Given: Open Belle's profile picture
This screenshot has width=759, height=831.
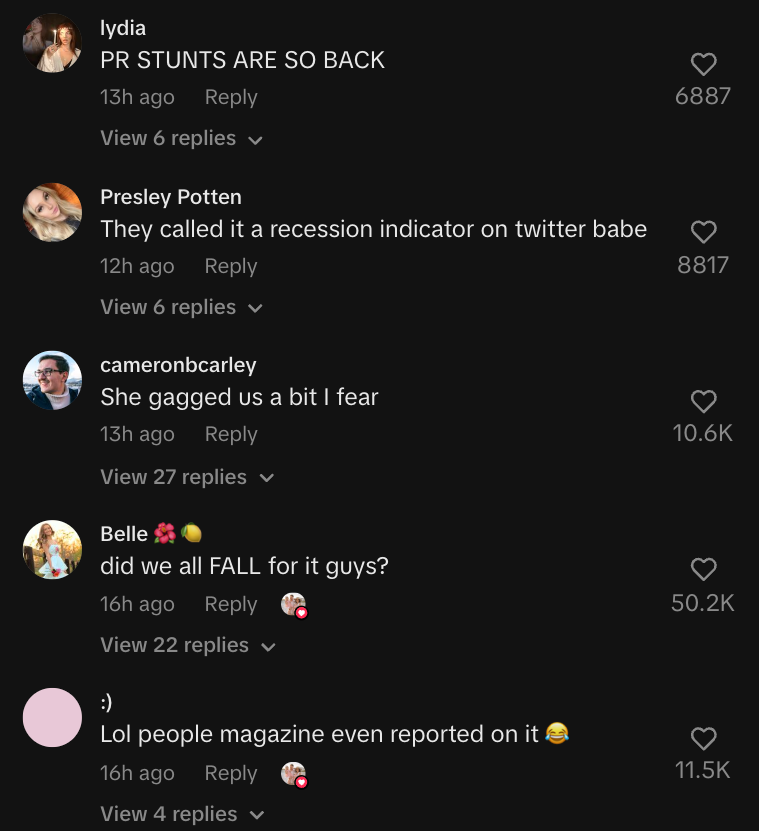Looking at the screenshot, I should coord(52,549).
